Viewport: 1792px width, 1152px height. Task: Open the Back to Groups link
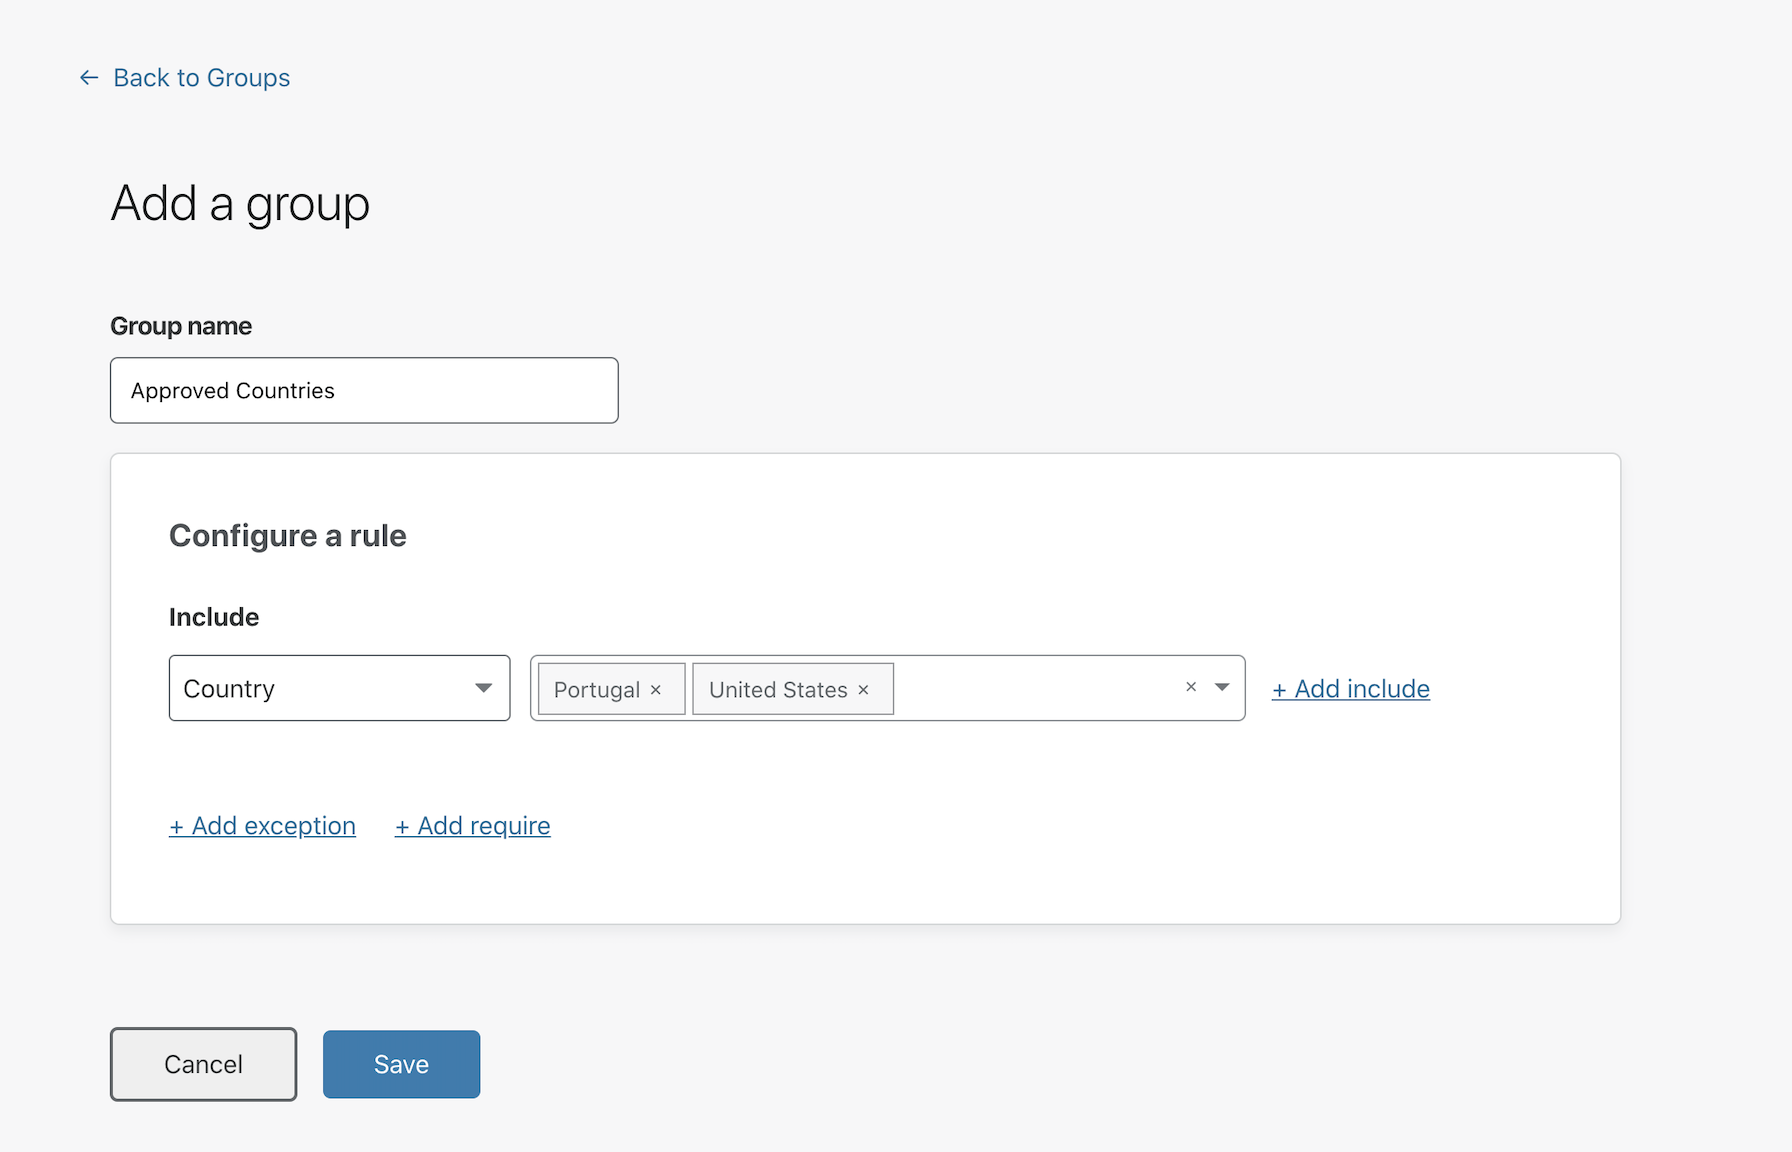click(201, 78)
